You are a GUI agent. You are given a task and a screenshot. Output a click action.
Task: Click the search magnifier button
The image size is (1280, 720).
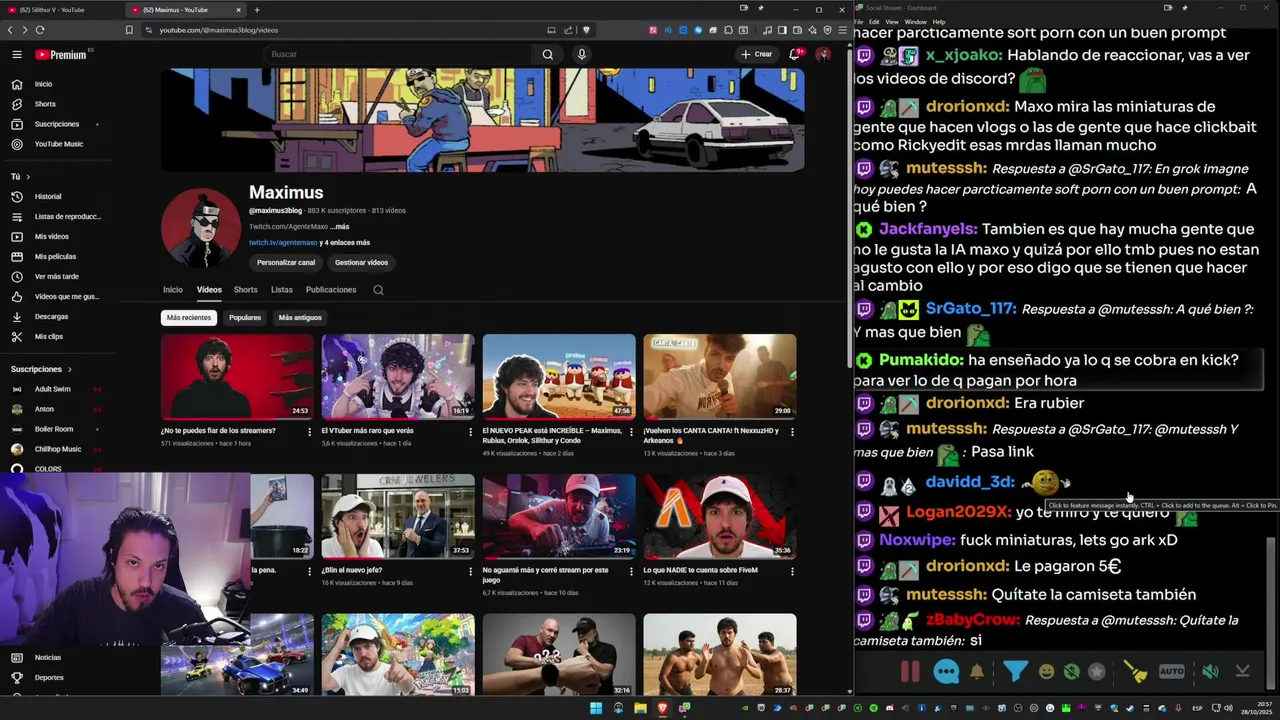pyautogui.click(x=547, y=54)
